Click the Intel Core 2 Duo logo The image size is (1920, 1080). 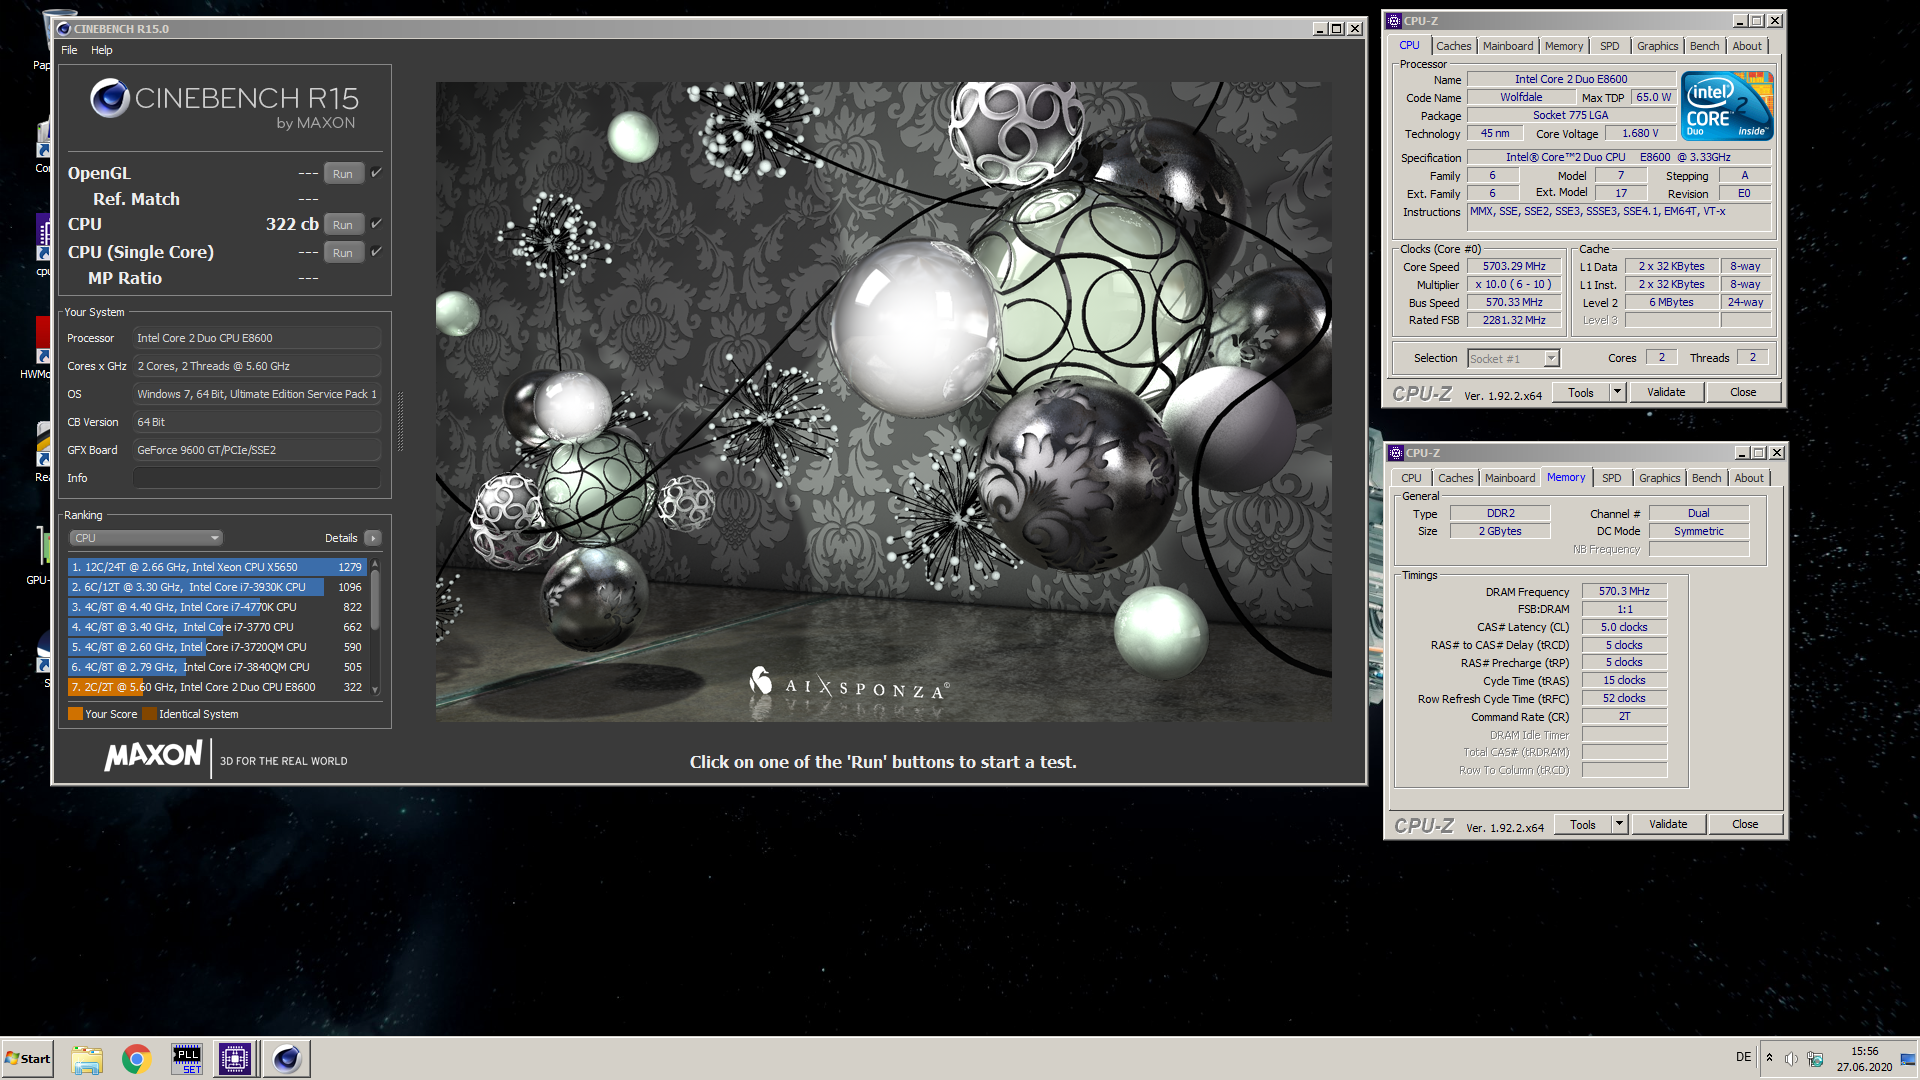pyautogui.click(x=1727, y=105)
